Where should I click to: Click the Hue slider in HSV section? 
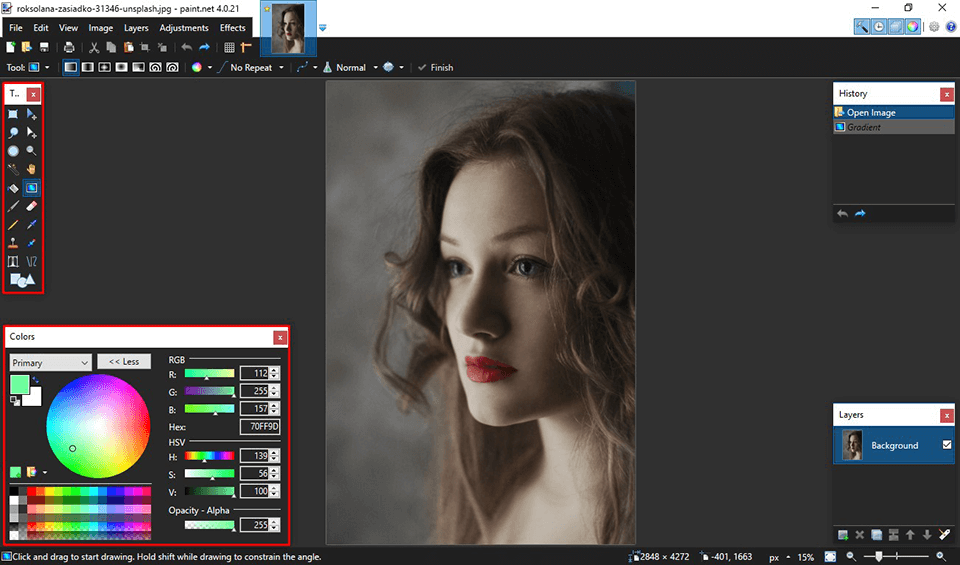click(x=208, y=456)
